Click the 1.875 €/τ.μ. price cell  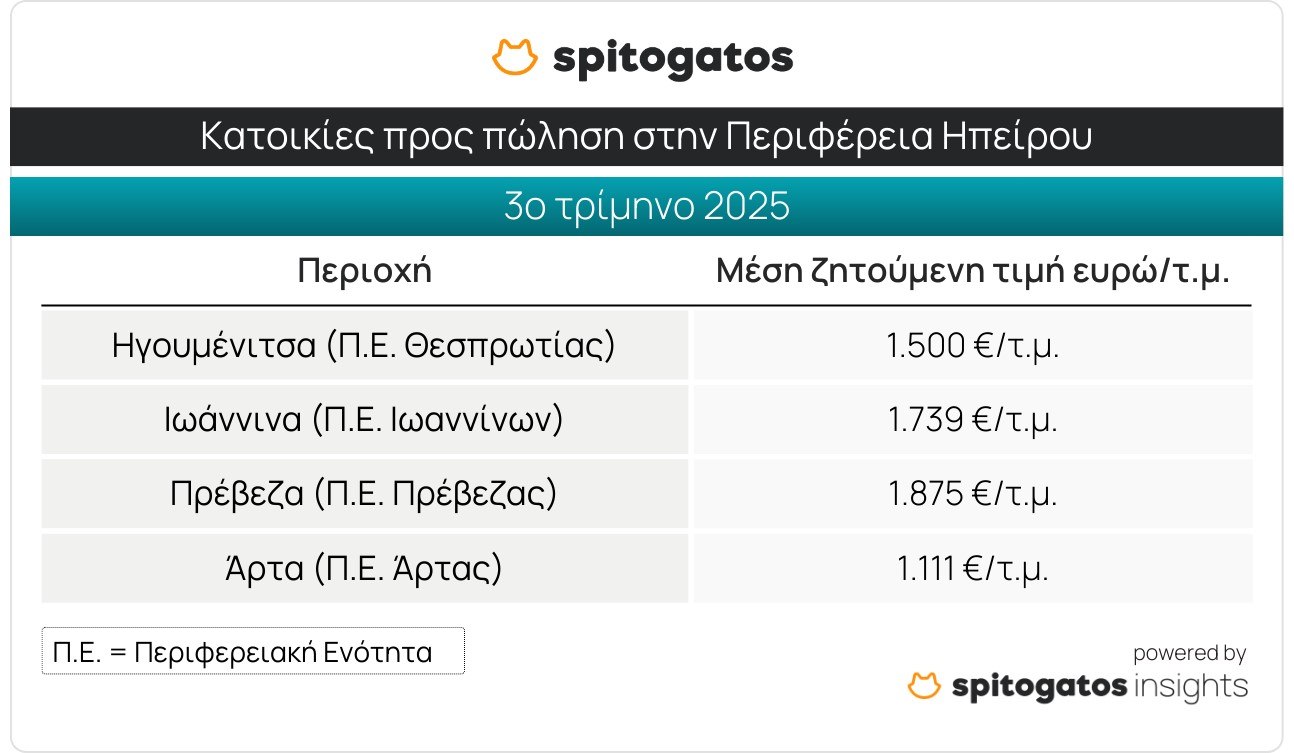pos(972,494)
